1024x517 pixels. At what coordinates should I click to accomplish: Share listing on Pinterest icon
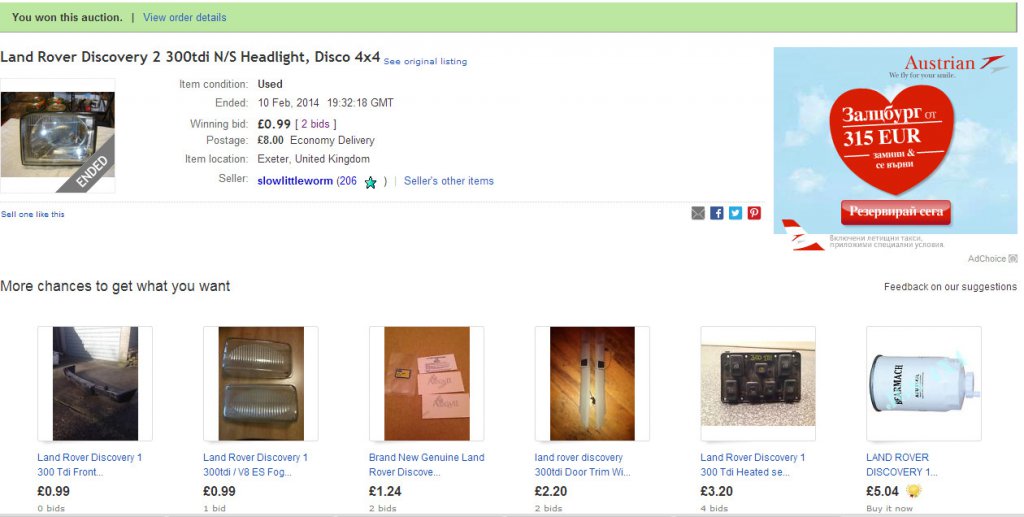[x=754, y=213]
